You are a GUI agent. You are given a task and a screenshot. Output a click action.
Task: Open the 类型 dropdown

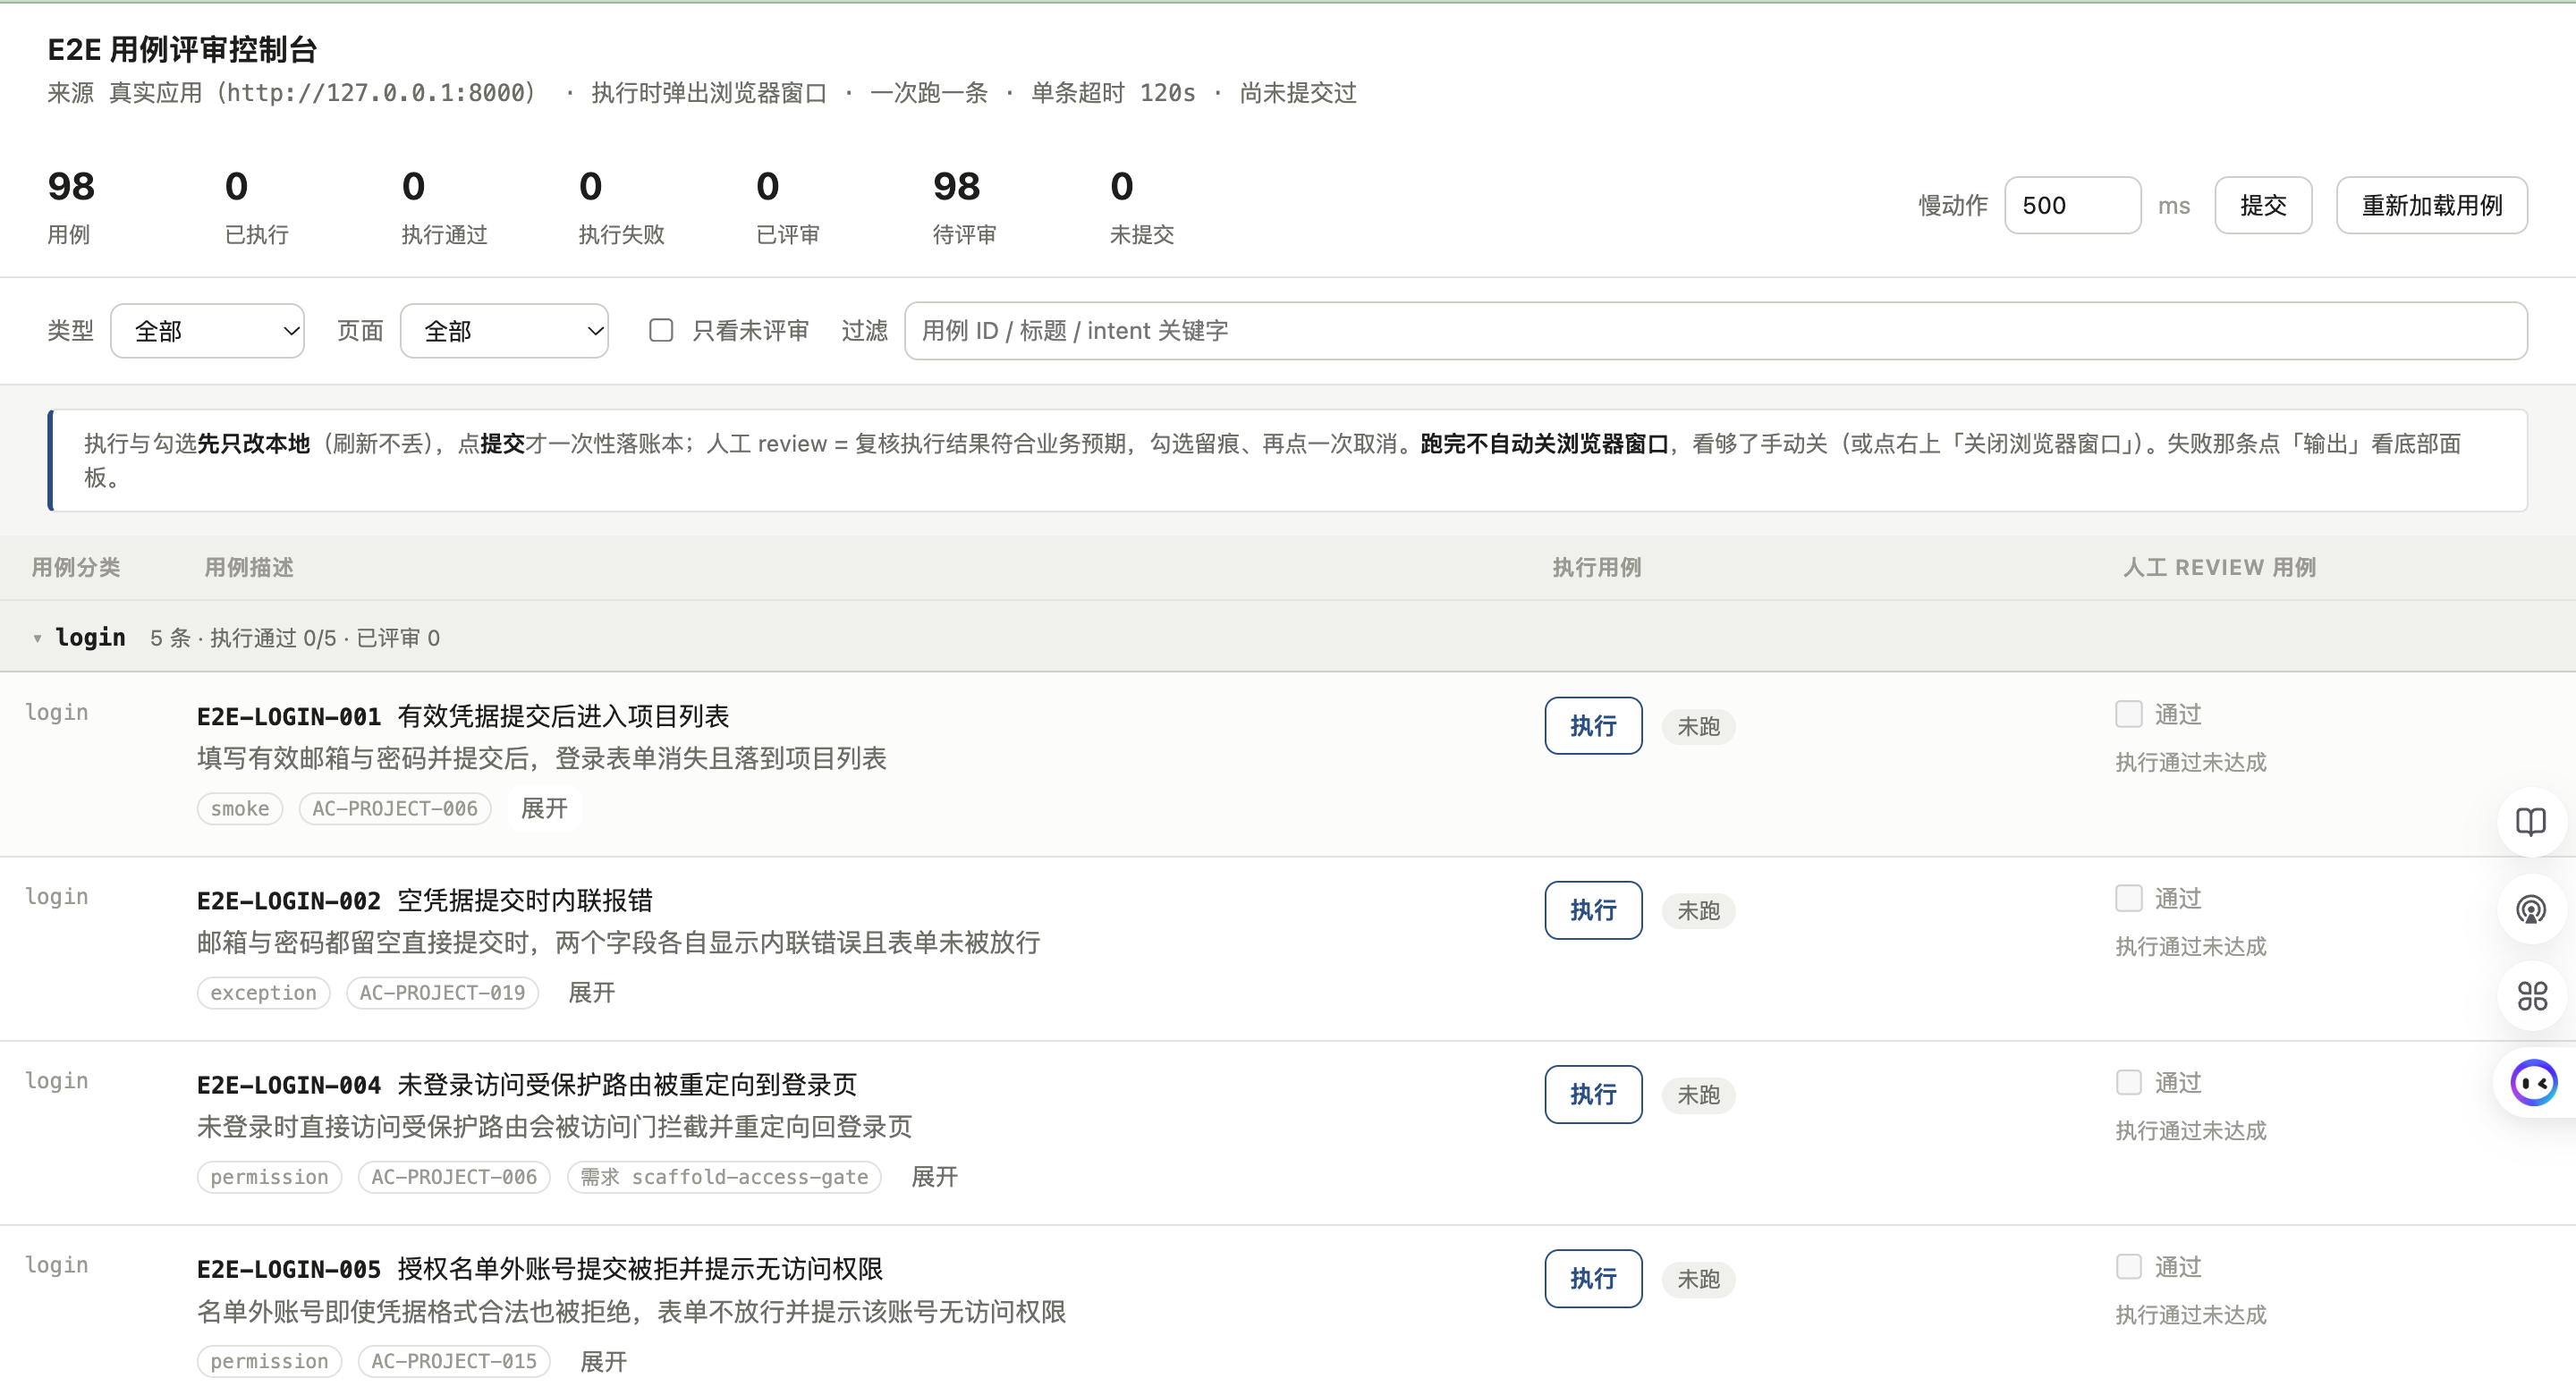pyautogui.click(x=207, y=331)
